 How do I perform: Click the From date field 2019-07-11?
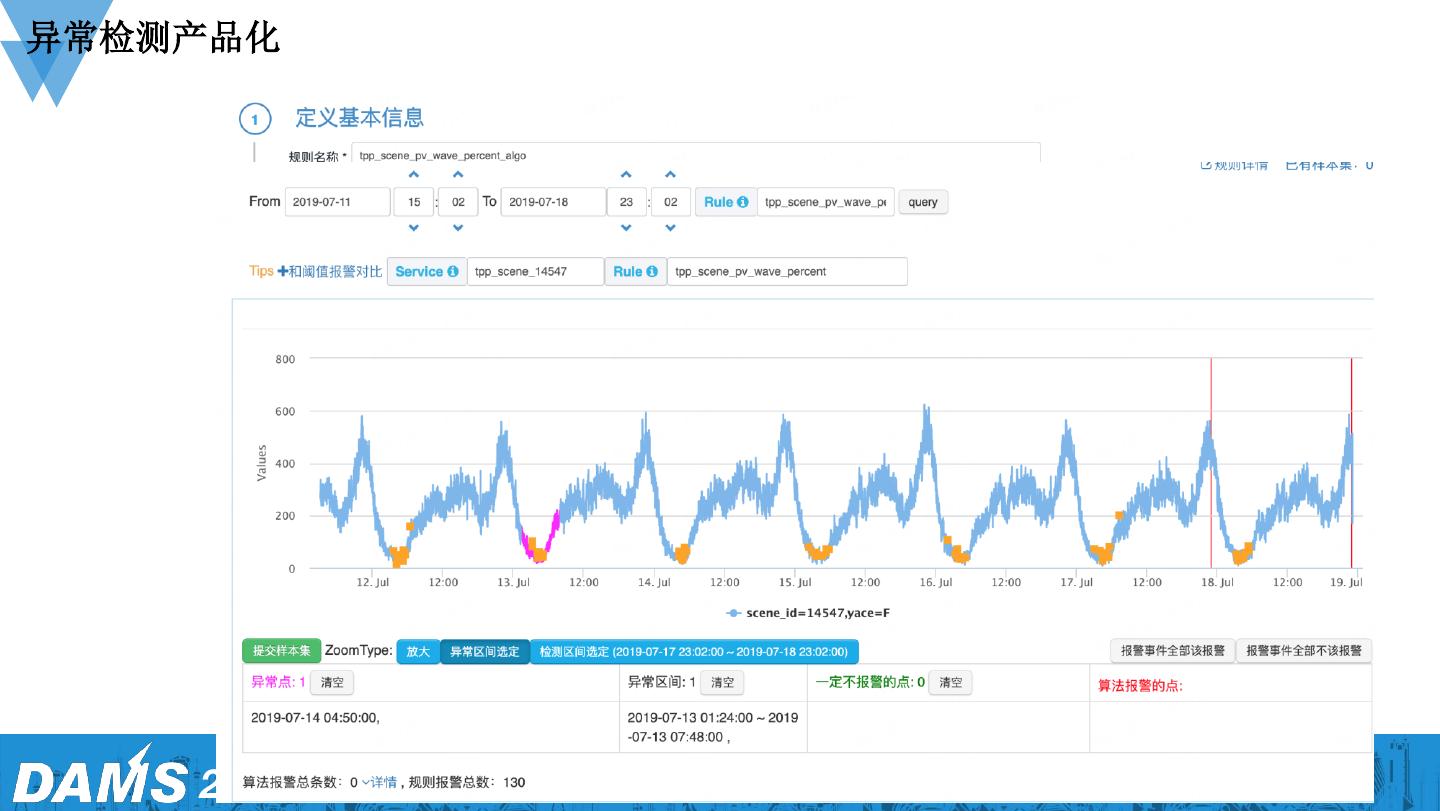click(x=337, y=202)
